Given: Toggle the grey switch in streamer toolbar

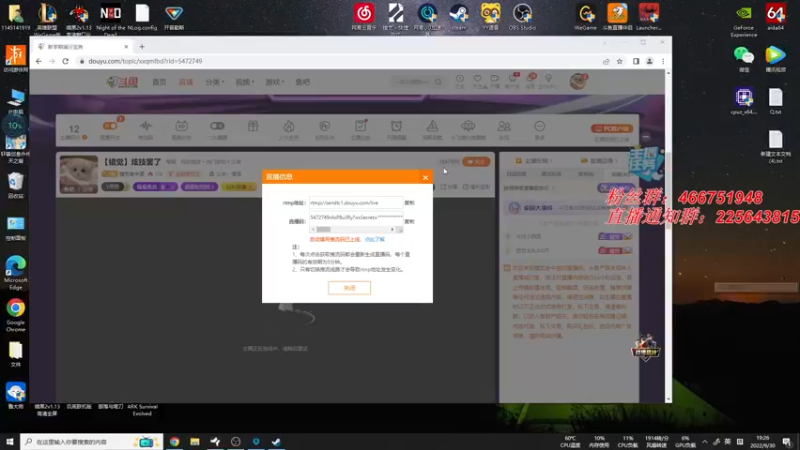Looking at the screenshot, I should point(217,126).
